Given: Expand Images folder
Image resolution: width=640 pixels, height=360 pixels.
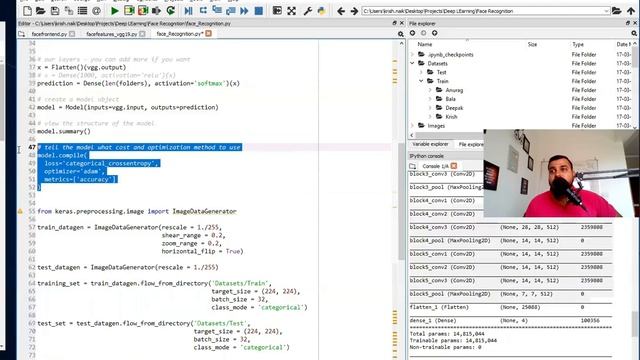Looking at the screenshot, I should (412, 126).
